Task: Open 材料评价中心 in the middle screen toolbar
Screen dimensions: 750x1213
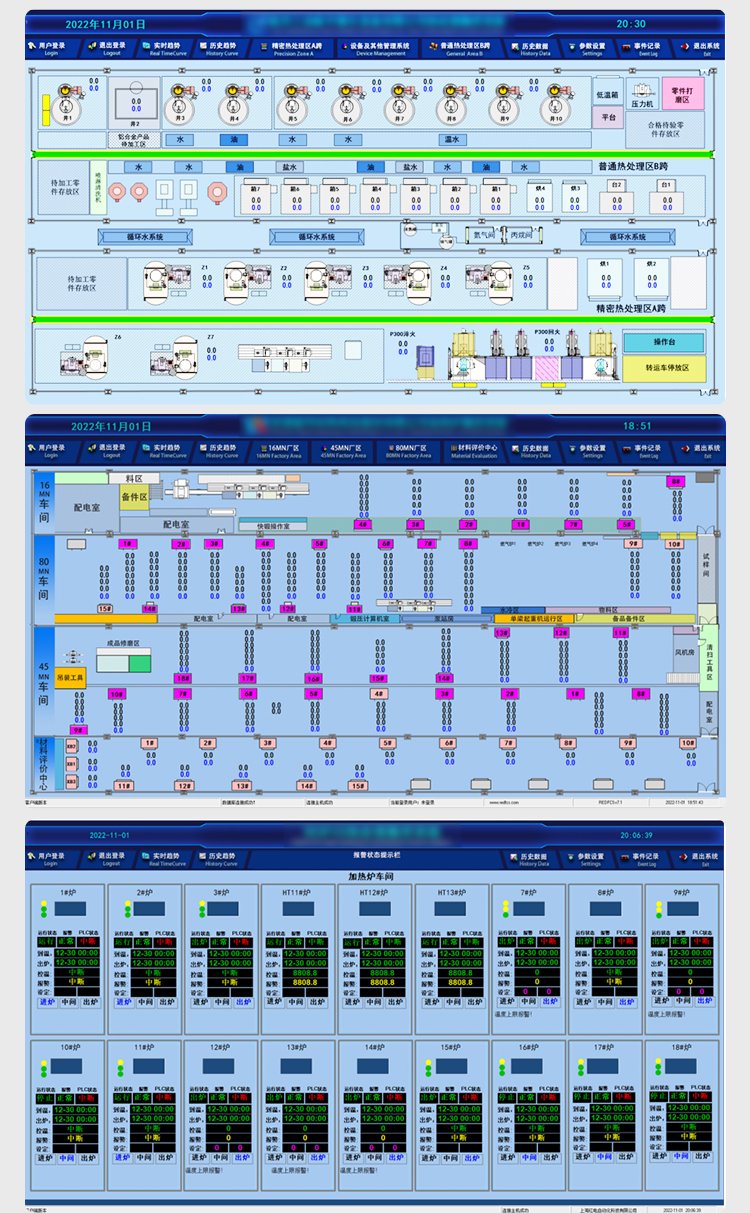Action: pos(467,452)
